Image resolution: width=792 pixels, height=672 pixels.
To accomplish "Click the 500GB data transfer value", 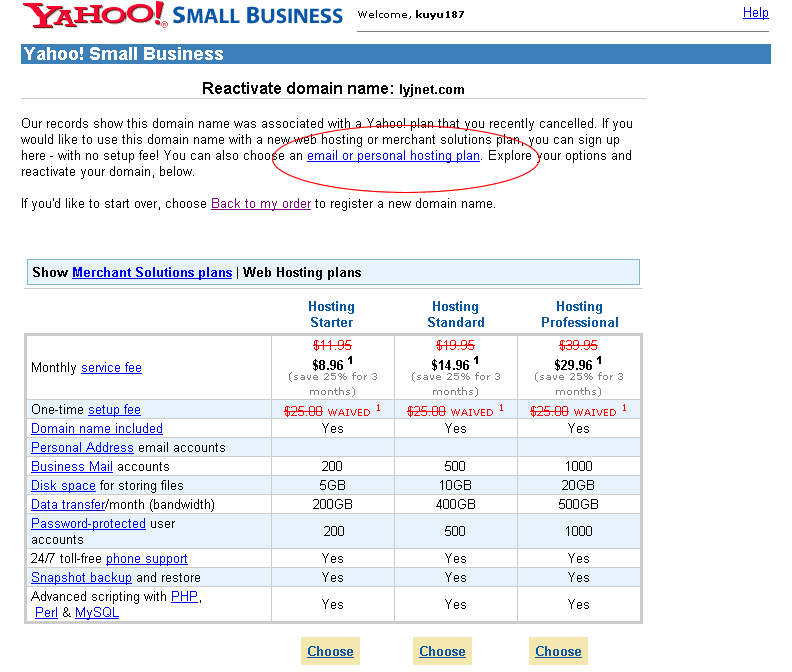I will coord(578,504).
